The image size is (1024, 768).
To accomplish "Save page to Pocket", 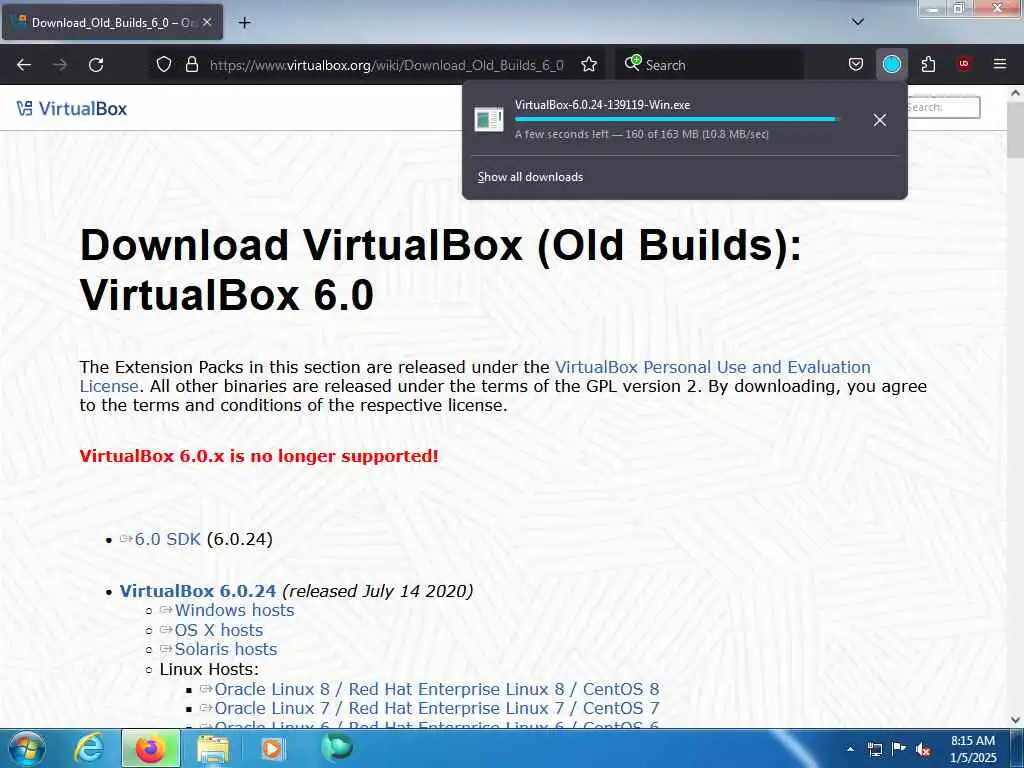I will click(856, 64).
